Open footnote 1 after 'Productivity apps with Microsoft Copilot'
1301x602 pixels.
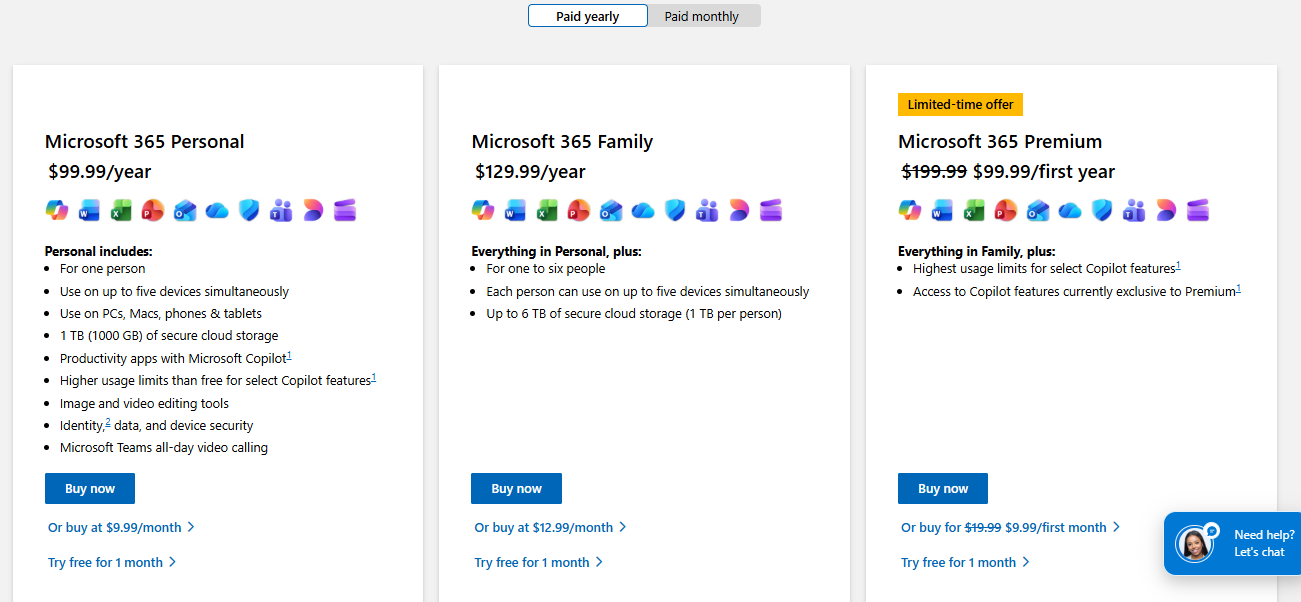289,355
